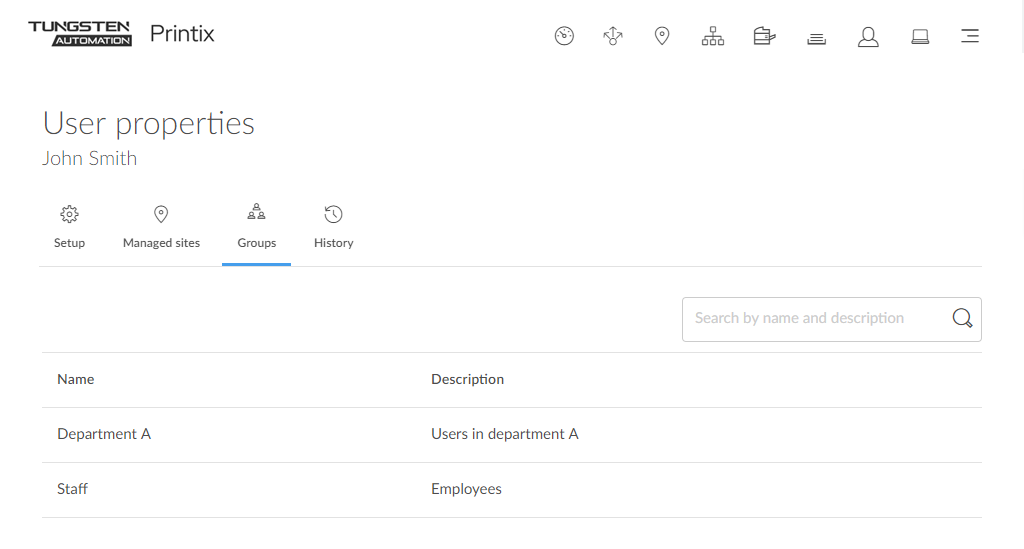Image resolution: width=1024 pixels, height=549 pixels.
Task: Select the Groups tab
Action: [x=257, y=227]
